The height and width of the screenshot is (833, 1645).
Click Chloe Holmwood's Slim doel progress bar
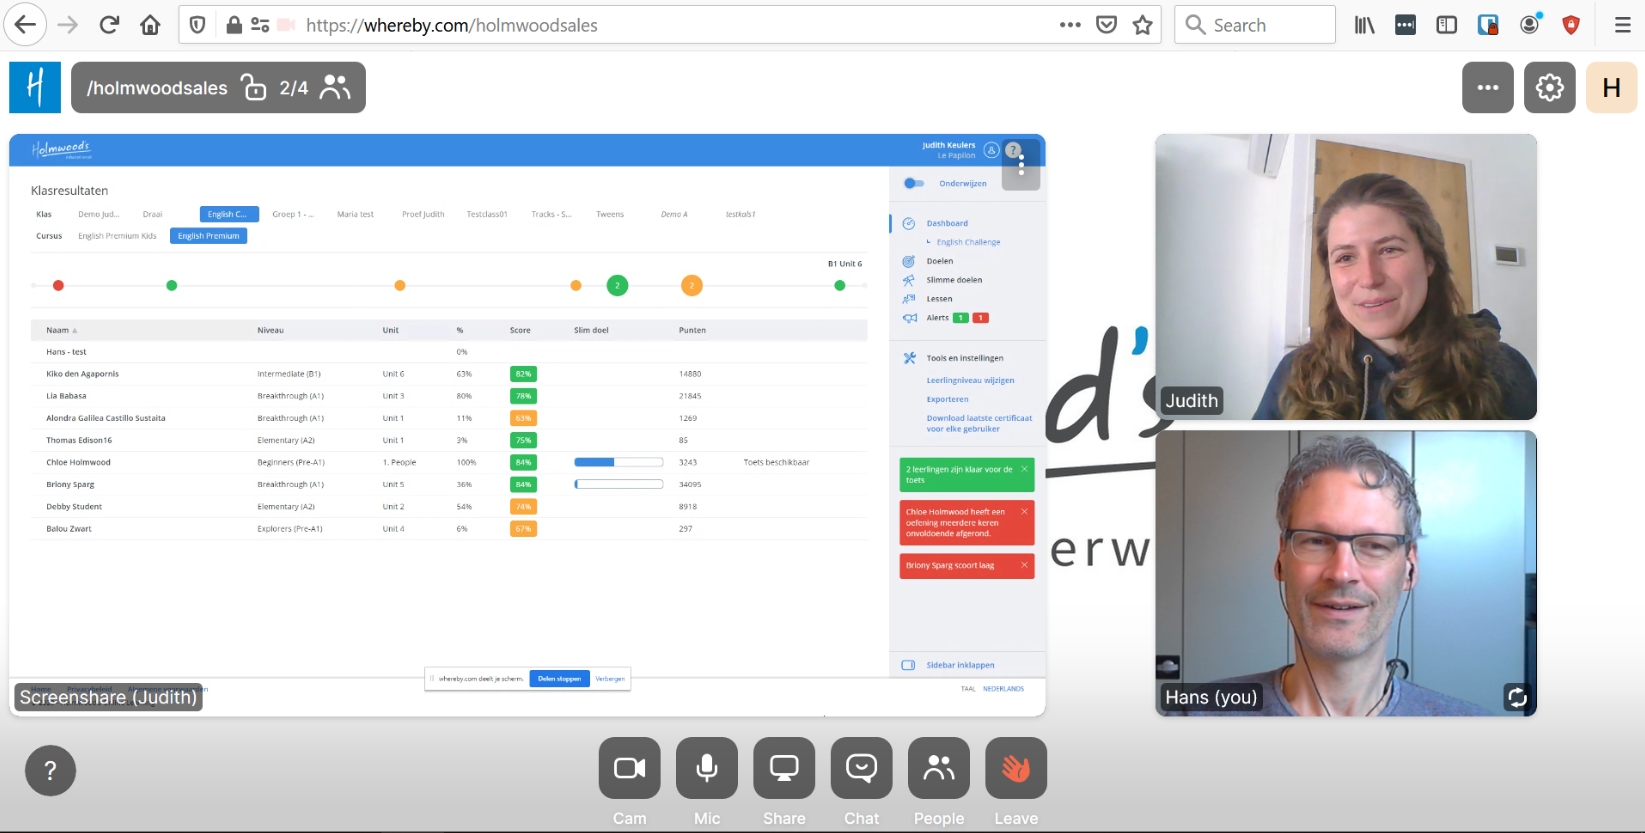click(x=618, y=462)
